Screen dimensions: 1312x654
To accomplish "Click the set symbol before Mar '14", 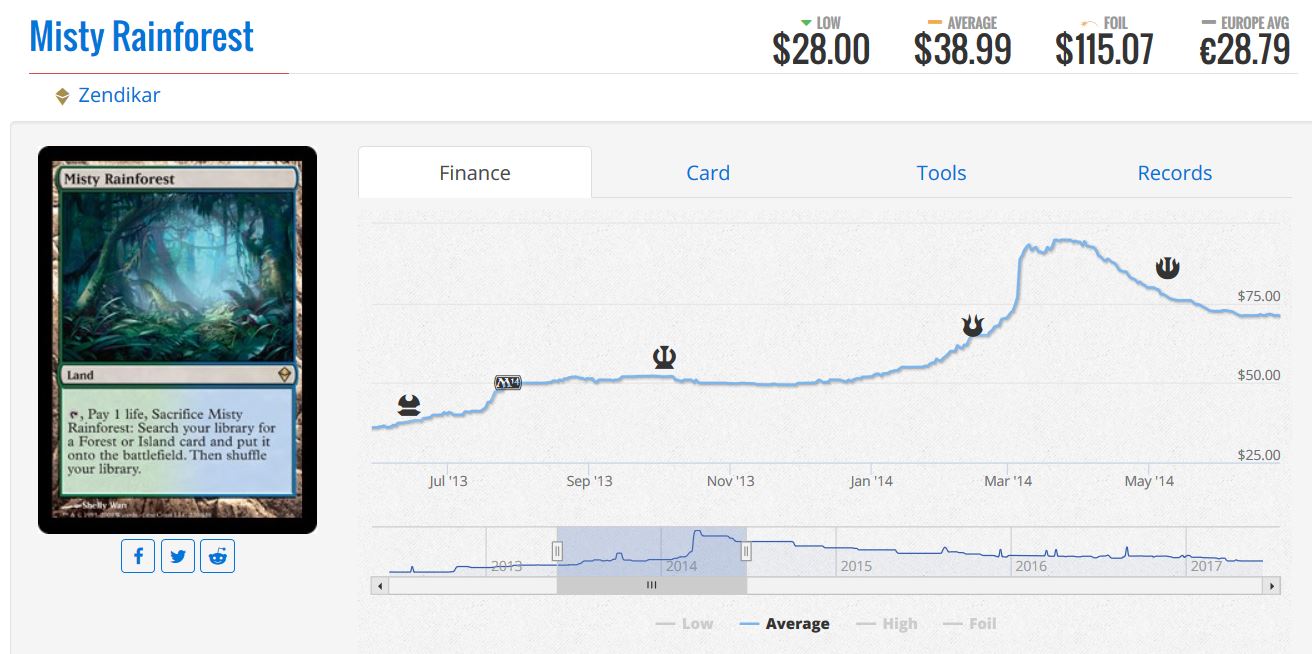I will [x=973, y=324].
